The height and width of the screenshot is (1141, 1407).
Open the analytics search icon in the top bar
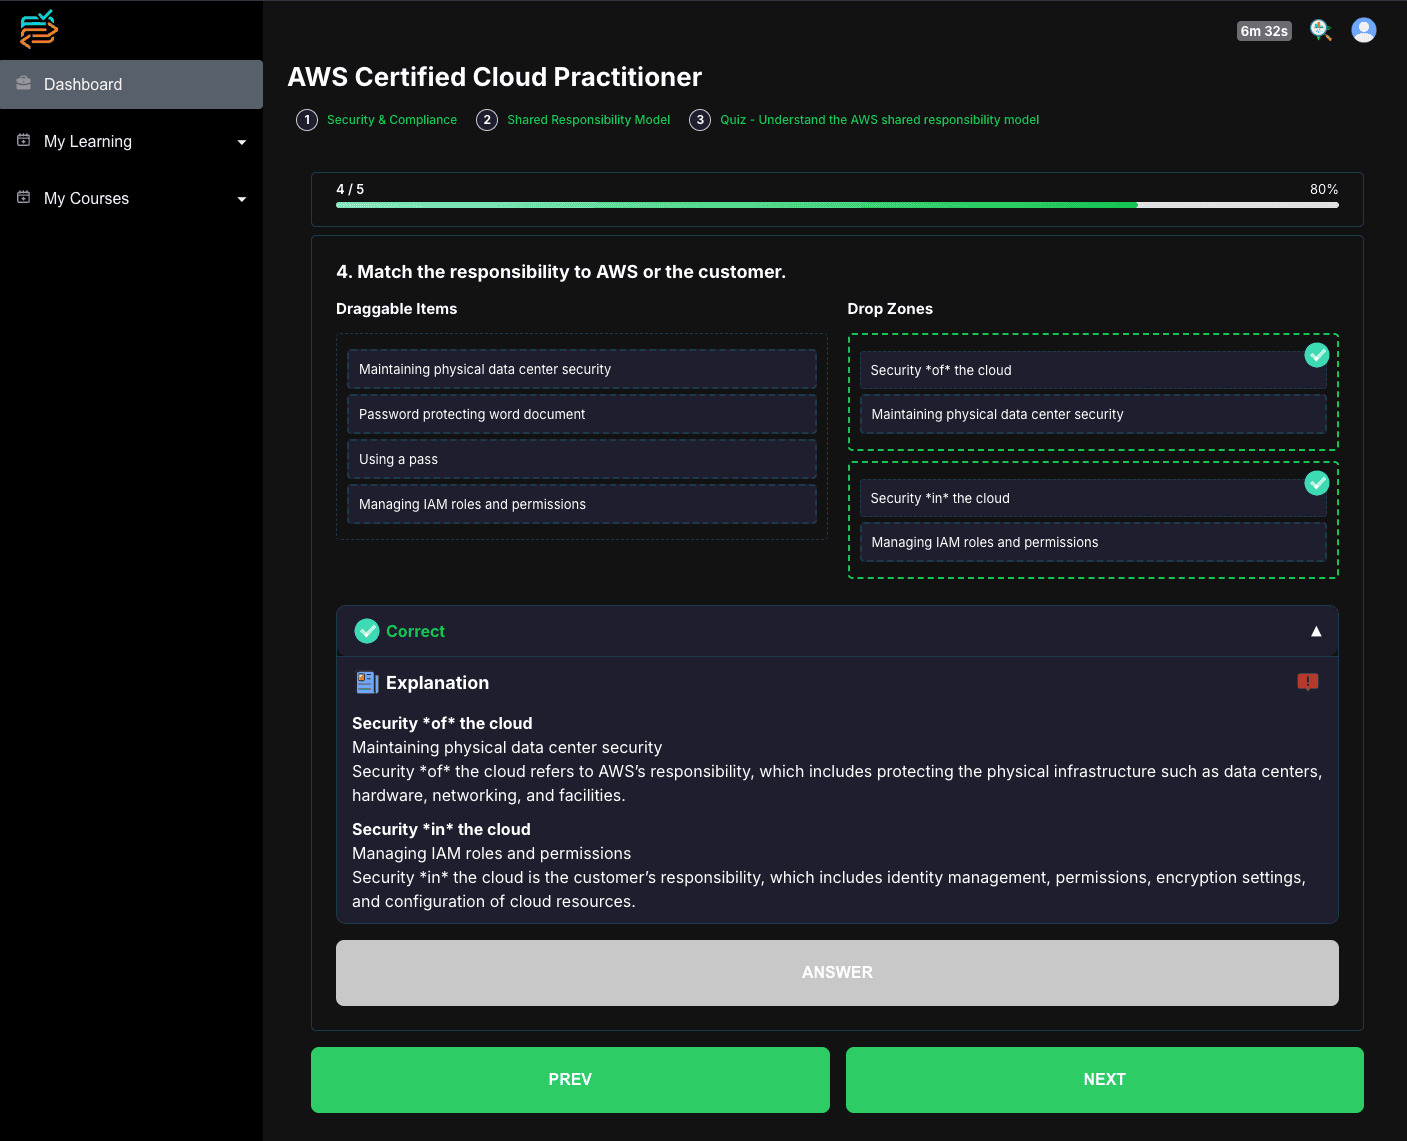click(1320, 31)
